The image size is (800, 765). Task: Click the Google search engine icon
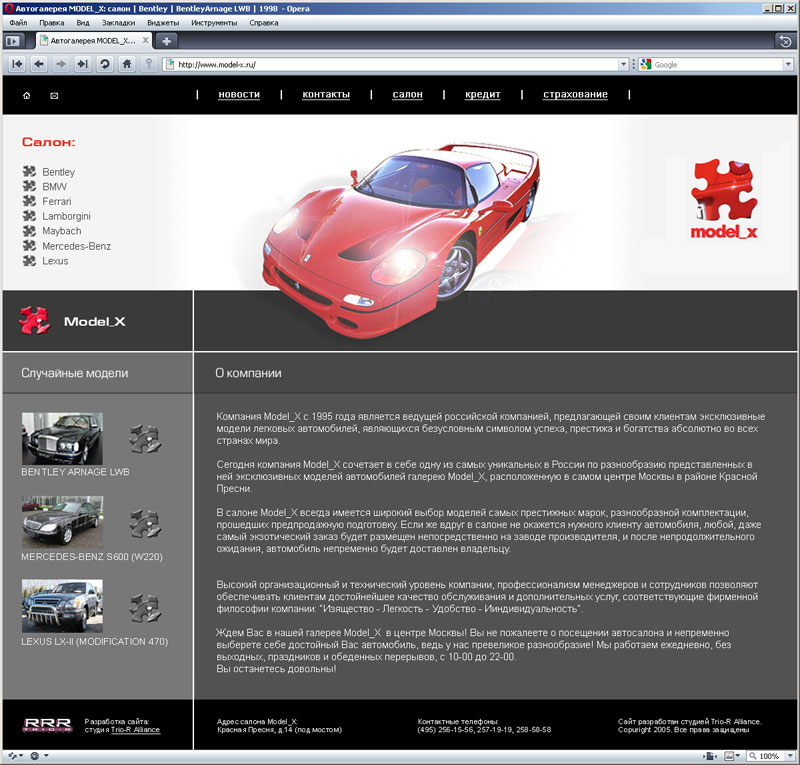pyautogui.click(x=645, y=64)
